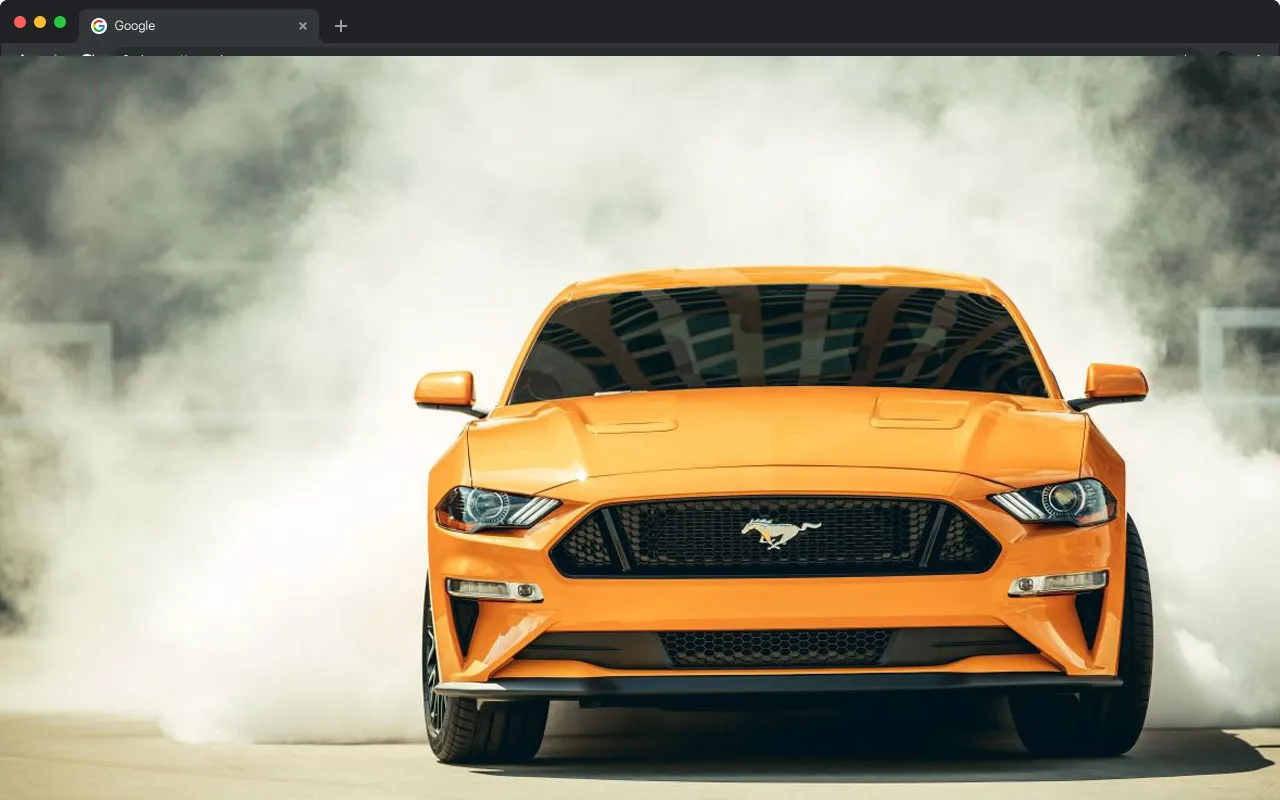Click the Mustang pony emblem on the grille
This screenshot has height=800, width=1280.
(x=780, y=533)
